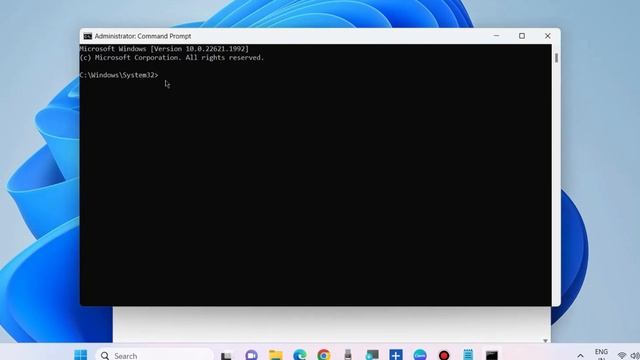Open the monitor app icon in taskbar

[x=372, y=355]
